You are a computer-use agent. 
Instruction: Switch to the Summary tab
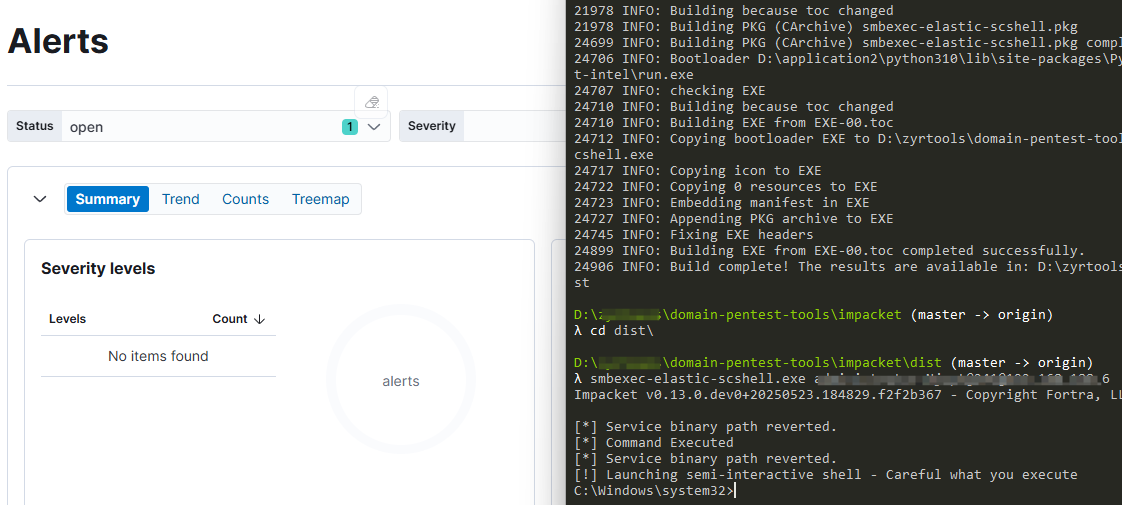tap(107, 199)
